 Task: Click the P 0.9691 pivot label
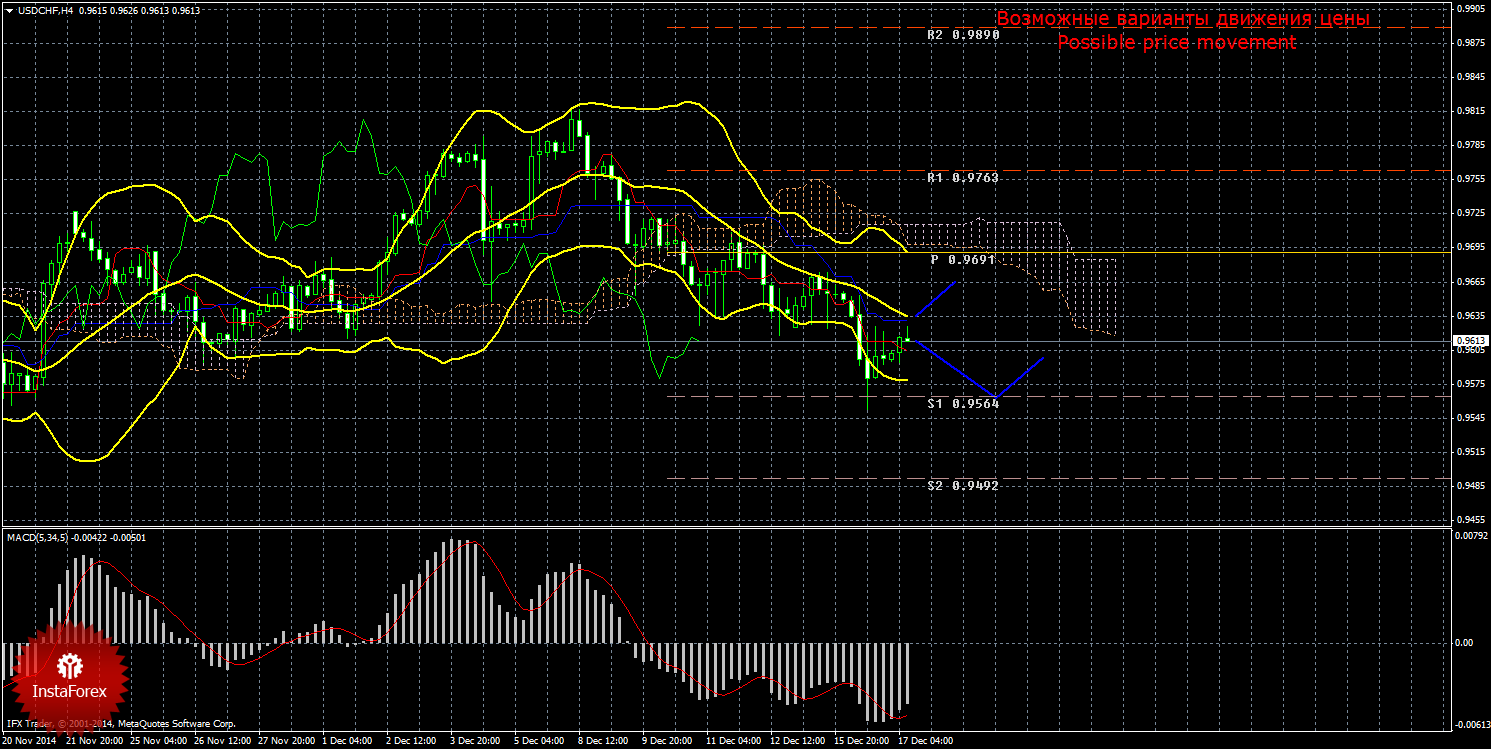(x=963, y=260)
